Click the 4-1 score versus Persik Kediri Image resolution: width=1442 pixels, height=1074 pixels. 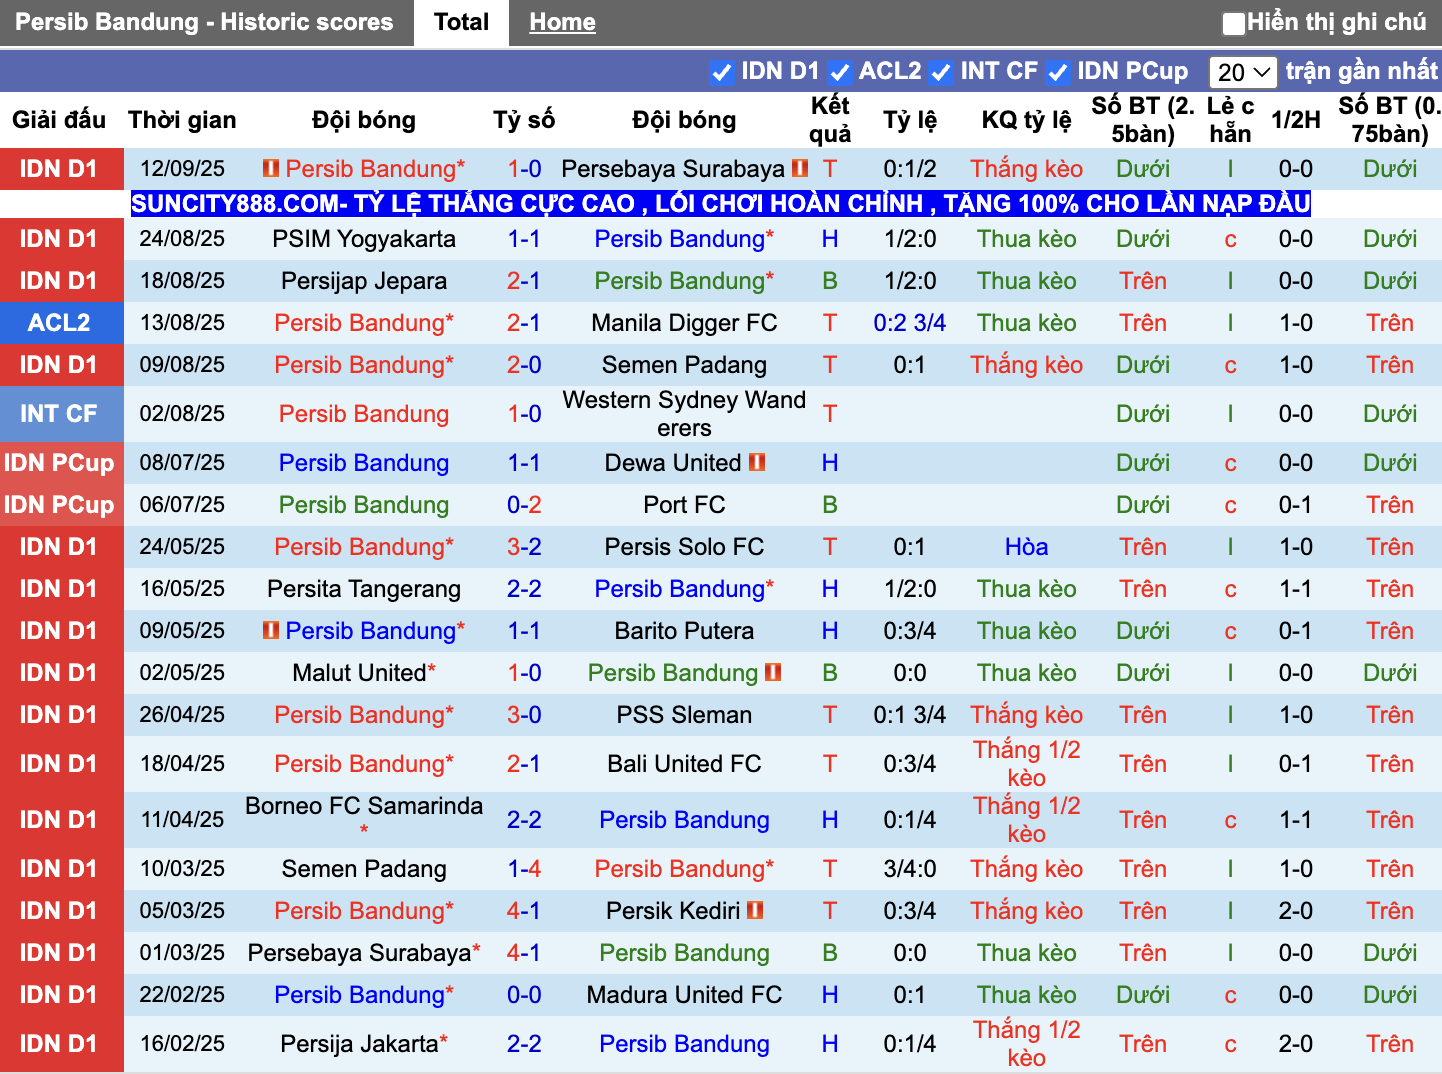pyautogui.click(x=524, y=911)
